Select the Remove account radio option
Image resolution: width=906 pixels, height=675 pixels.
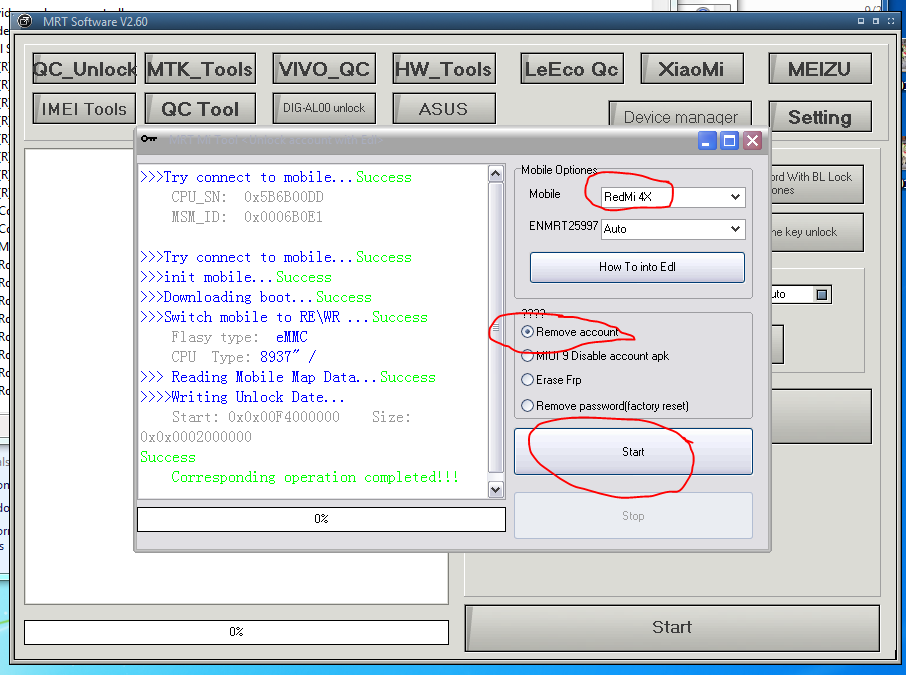pyautogui.click(x=570, y=332)
